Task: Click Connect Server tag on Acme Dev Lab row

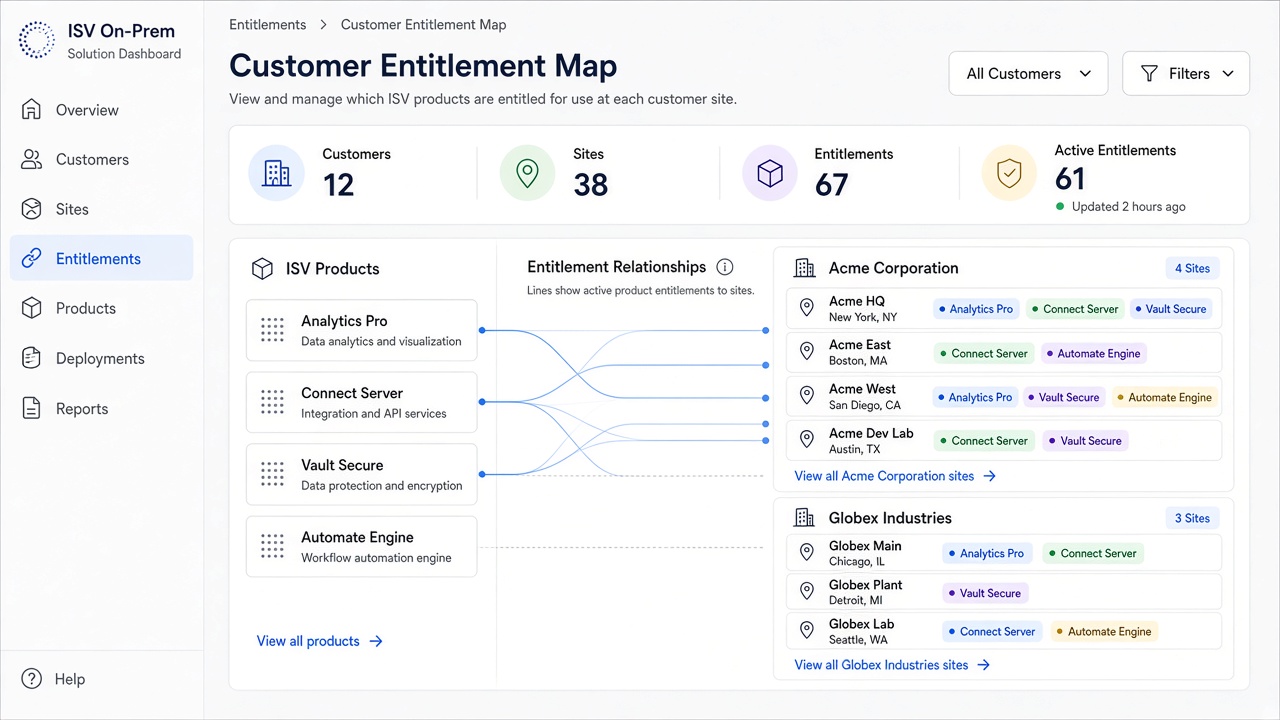Action: (984, 441)
